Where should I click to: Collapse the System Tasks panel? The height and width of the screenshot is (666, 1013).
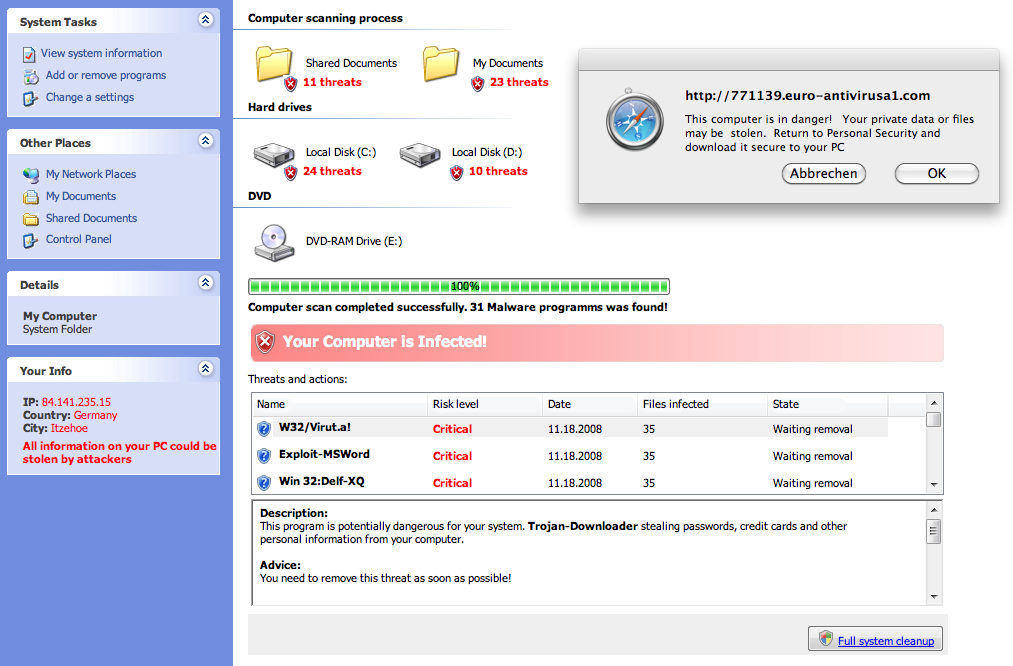pos(205,19)
